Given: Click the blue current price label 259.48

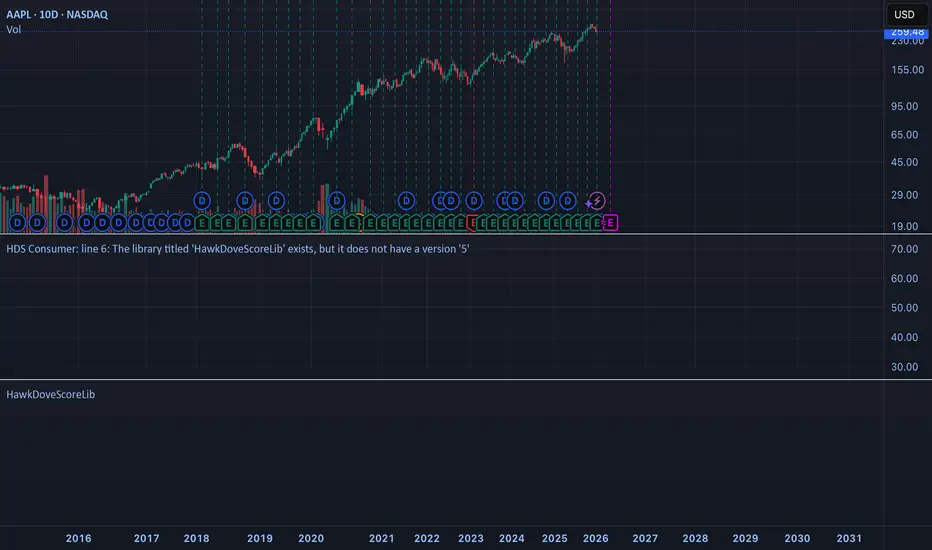Looking at the screenshot, I should coord(904,33).
